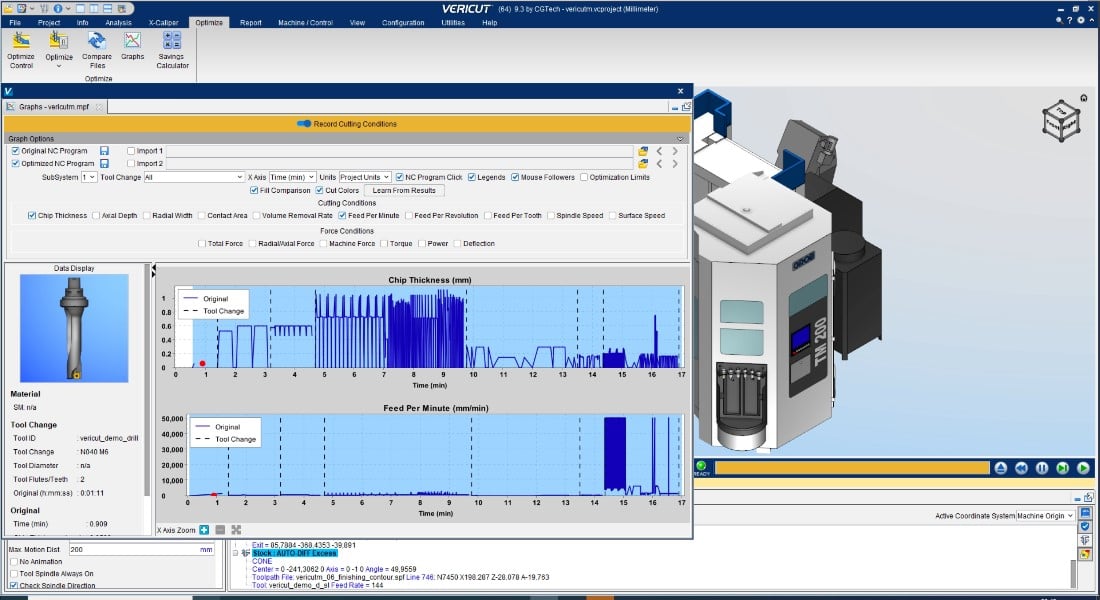Image resolution: width=1100 pixels, height=600 pixels.
Task: Click the Learn From Results button
Action: click(x=404, y=190)
